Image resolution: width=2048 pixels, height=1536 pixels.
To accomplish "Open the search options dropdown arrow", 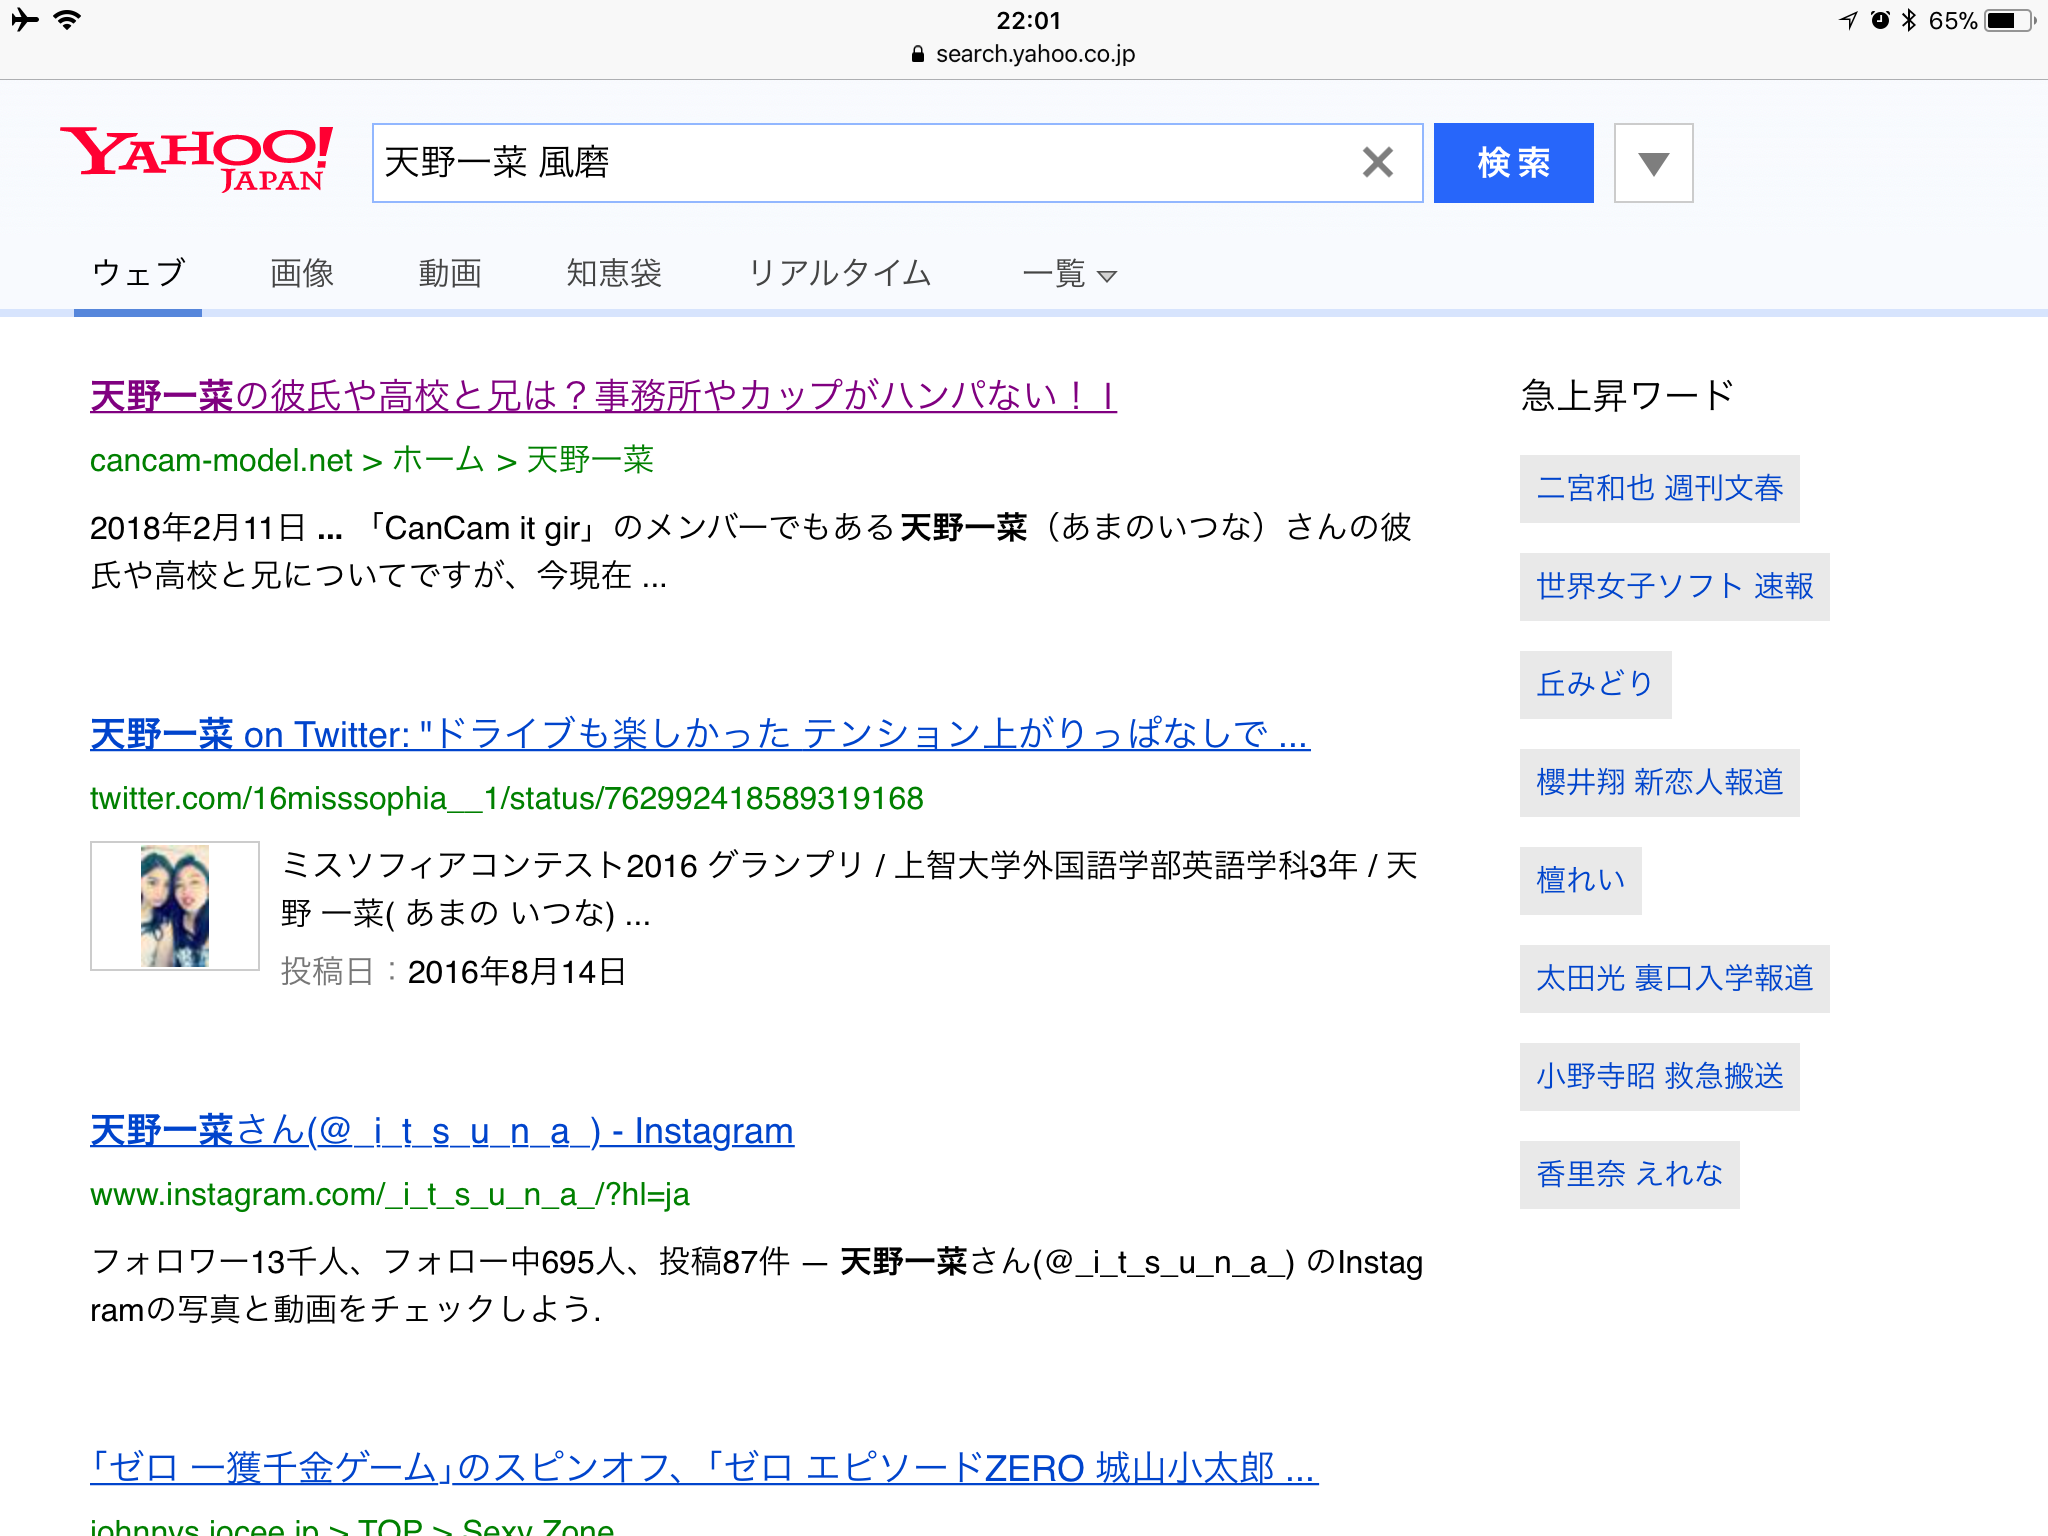I will tap(1653, 163).
